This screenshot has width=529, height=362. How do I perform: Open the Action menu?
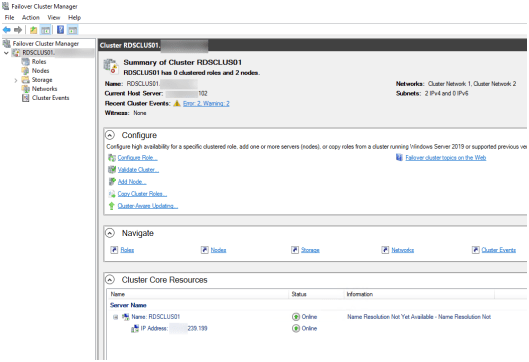[x=31, y=18]
